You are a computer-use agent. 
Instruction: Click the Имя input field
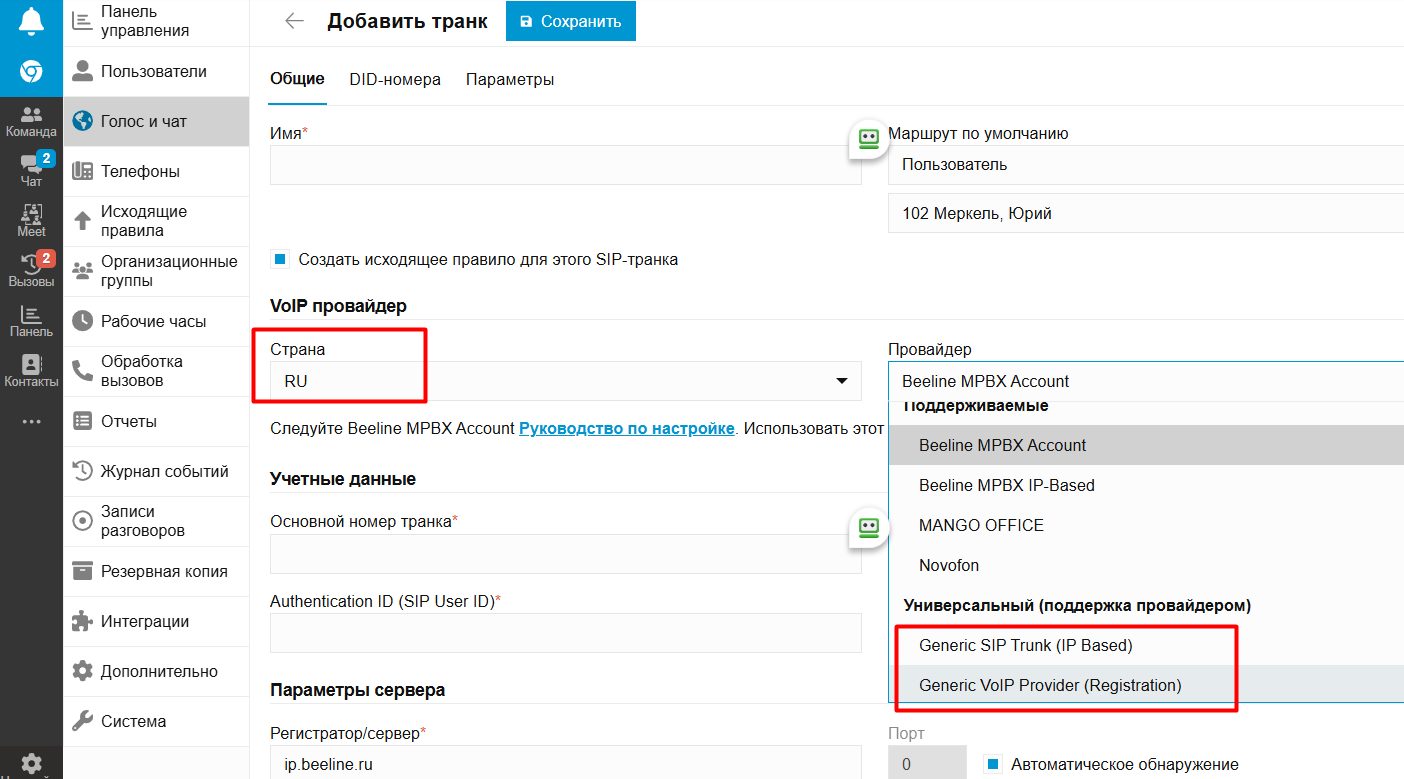[x=566, y=165]
